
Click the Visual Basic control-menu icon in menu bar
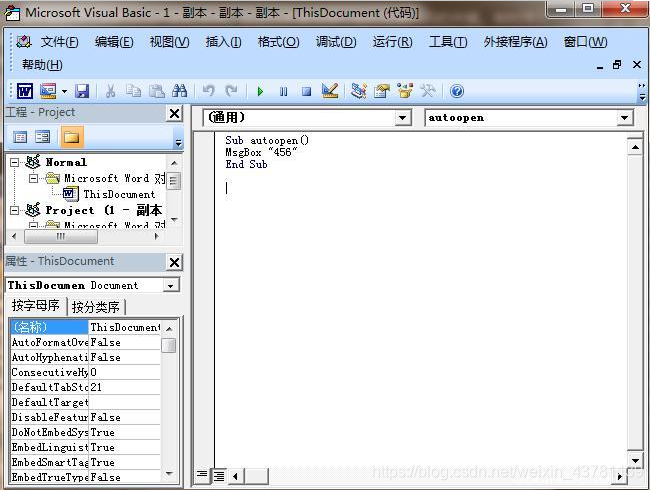pyautogui.click(x=23, y=42)
